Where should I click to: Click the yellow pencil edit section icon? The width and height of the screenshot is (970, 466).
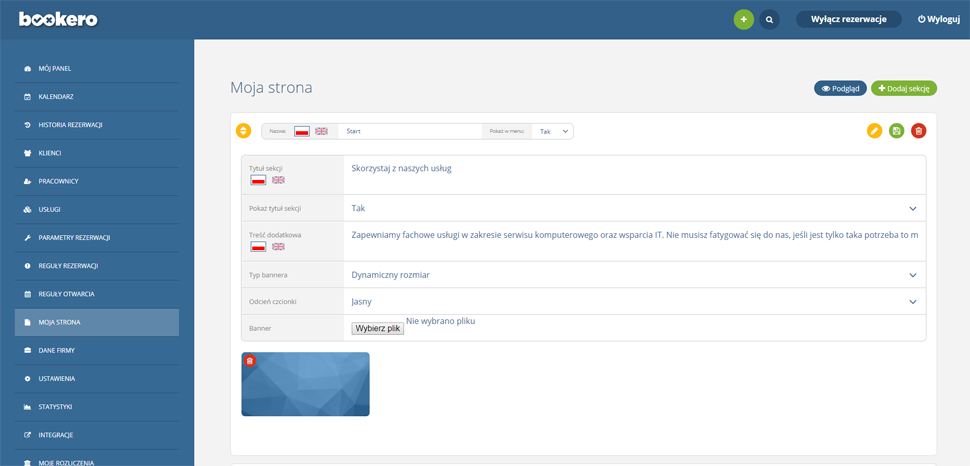(x=874, y=131)
